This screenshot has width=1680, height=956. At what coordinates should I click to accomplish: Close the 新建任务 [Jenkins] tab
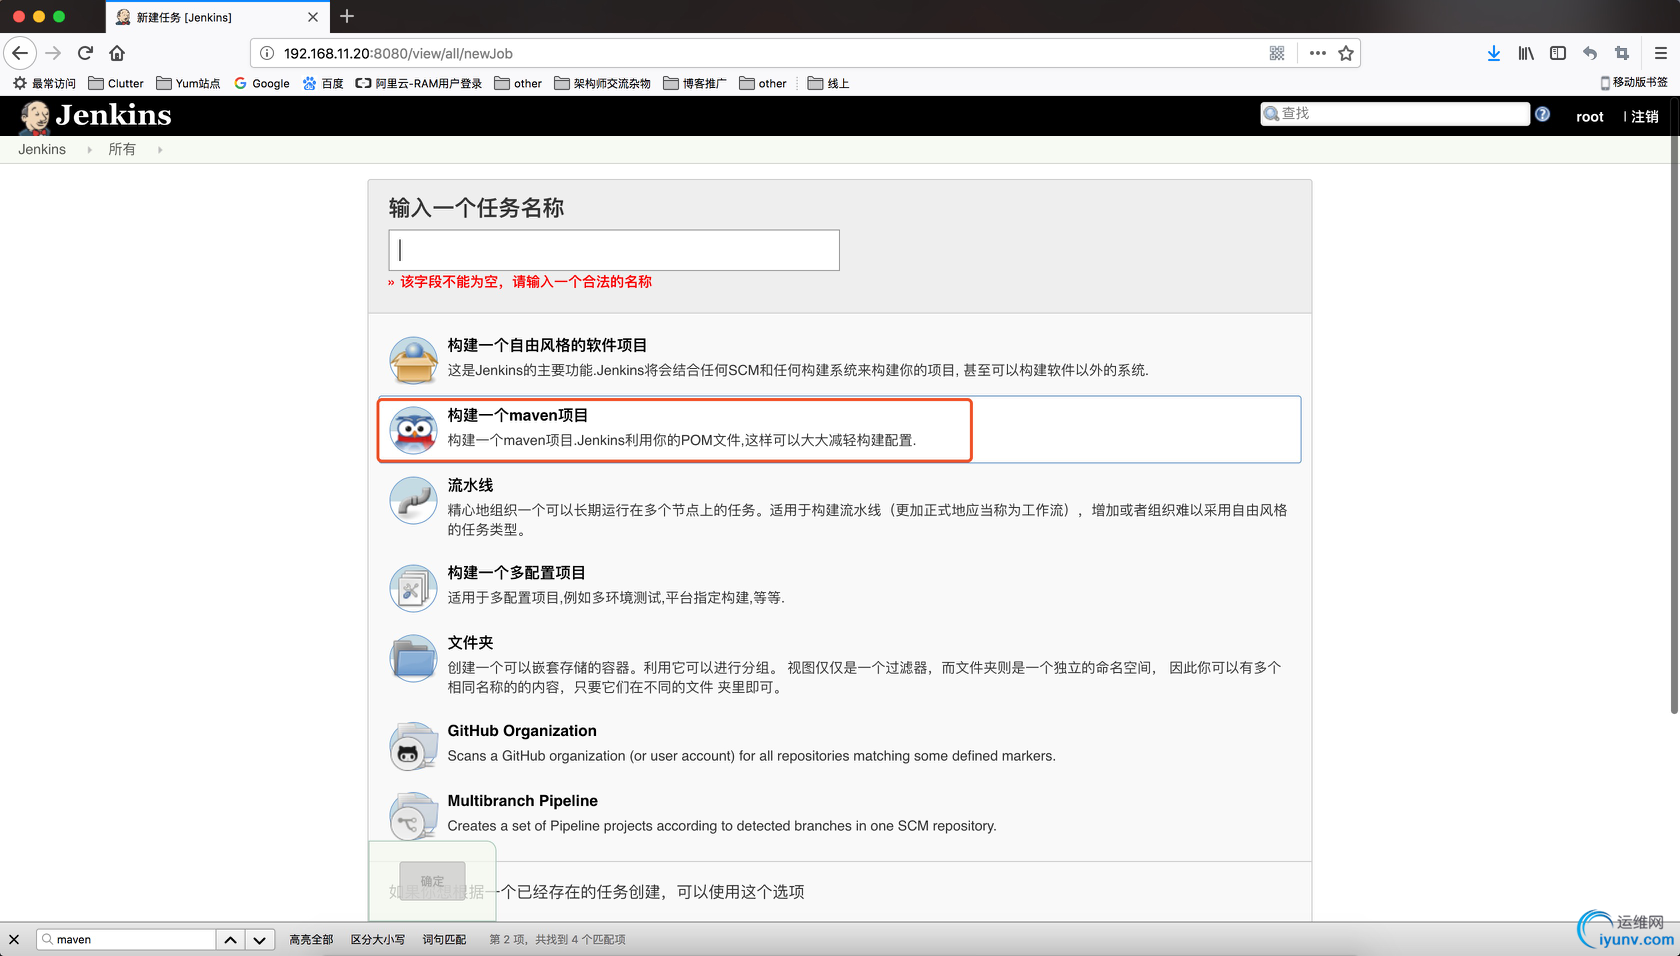pos(313,17)
